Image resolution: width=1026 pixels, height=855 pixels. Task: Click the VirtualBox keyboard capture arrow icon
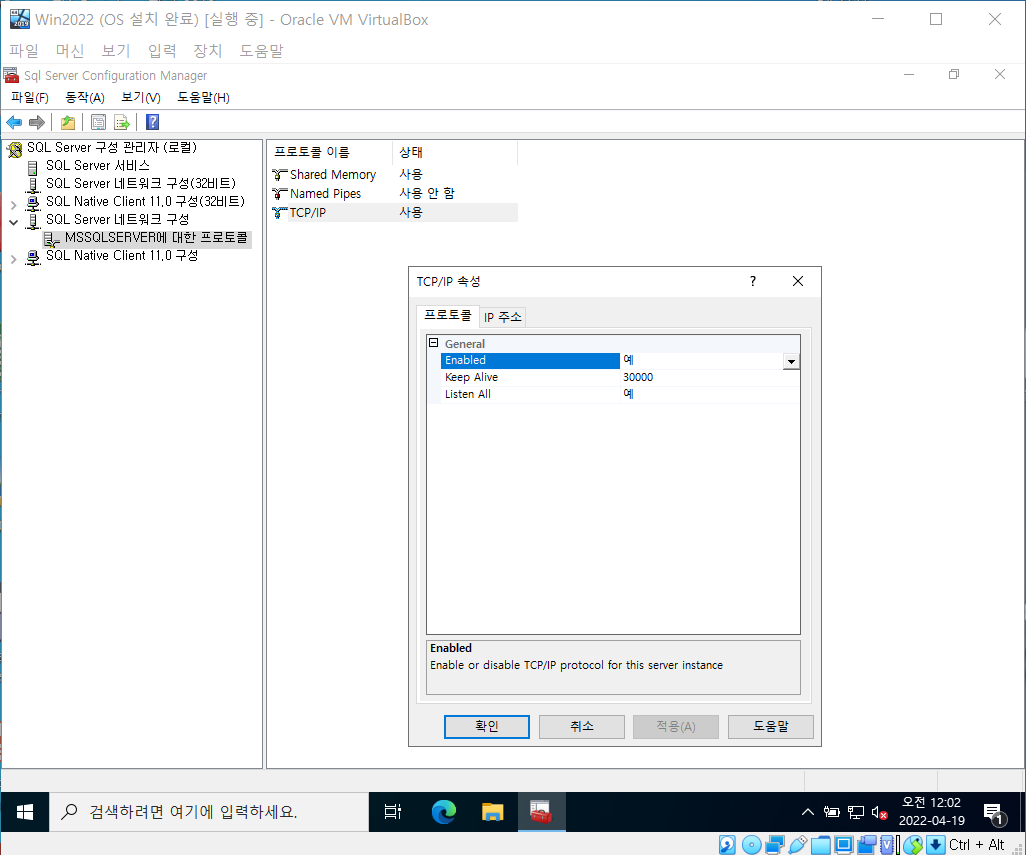point(936,845)
